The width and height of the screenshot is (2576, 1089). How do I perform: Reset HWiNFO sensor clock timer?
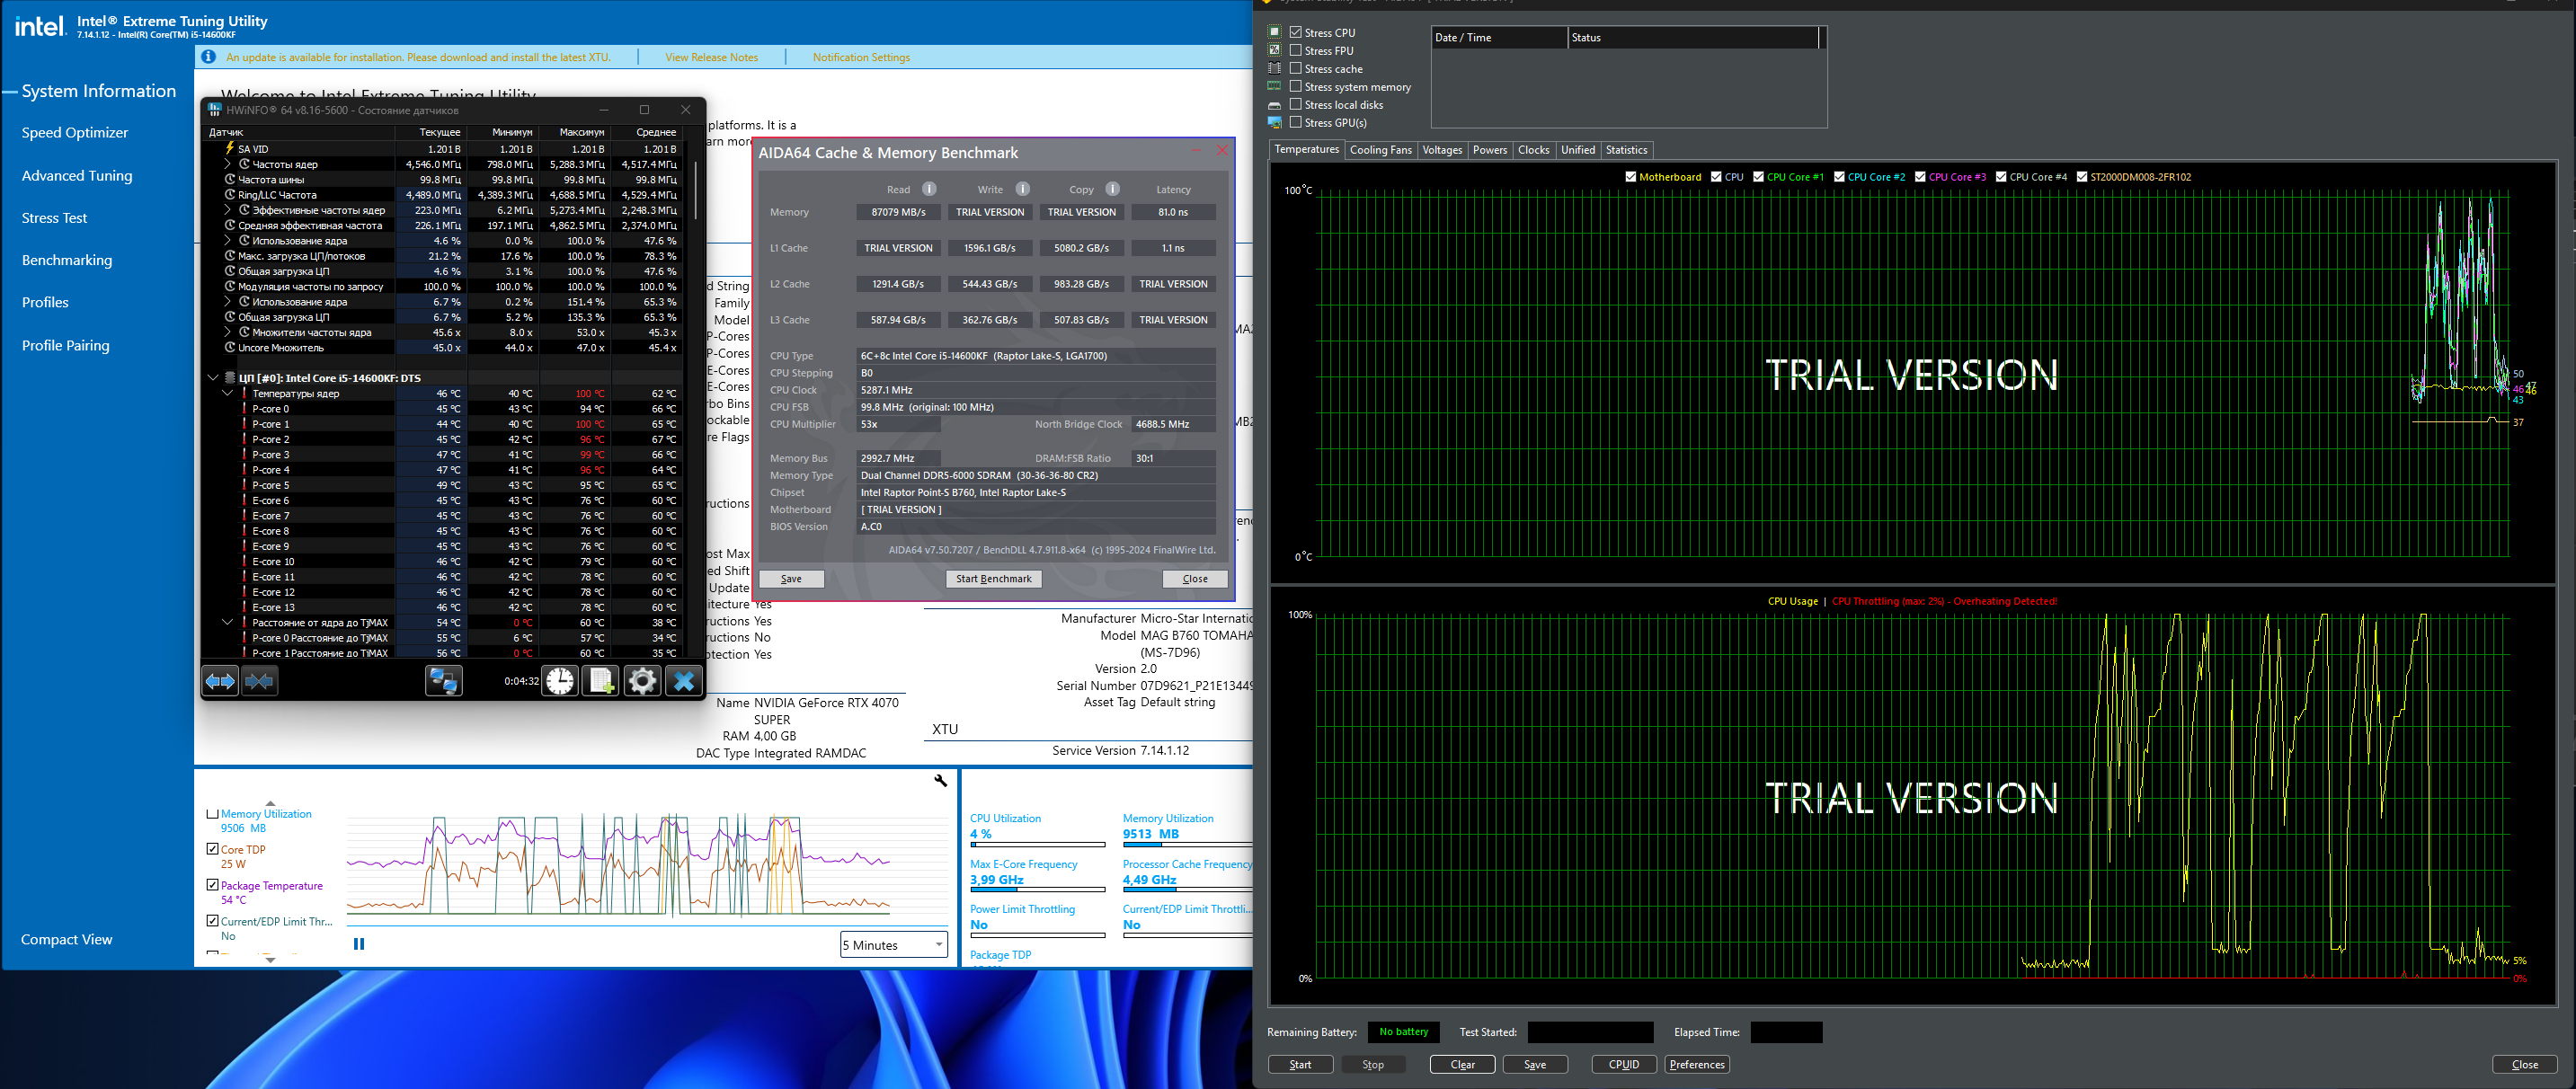[x=560, y=681]
